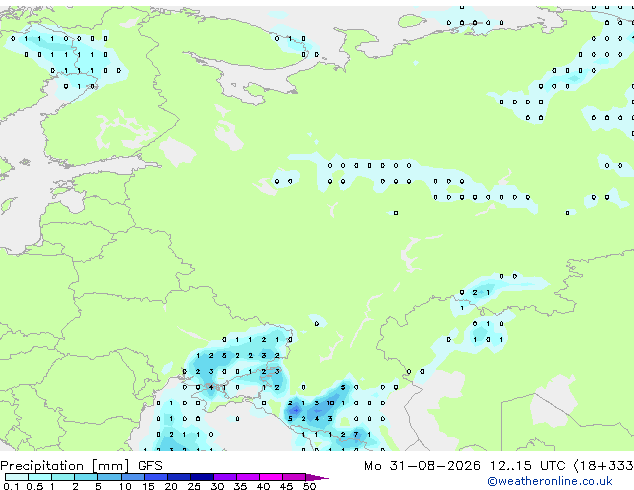Click the '25' legend scale label
Screen dimensions: 634x490
pyautogui.click(x=194, y=486)
